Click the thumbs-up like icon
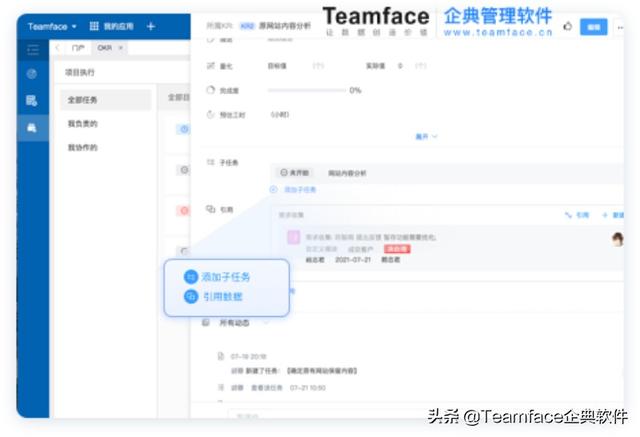 pyautogui.click(x=568, y=26)
